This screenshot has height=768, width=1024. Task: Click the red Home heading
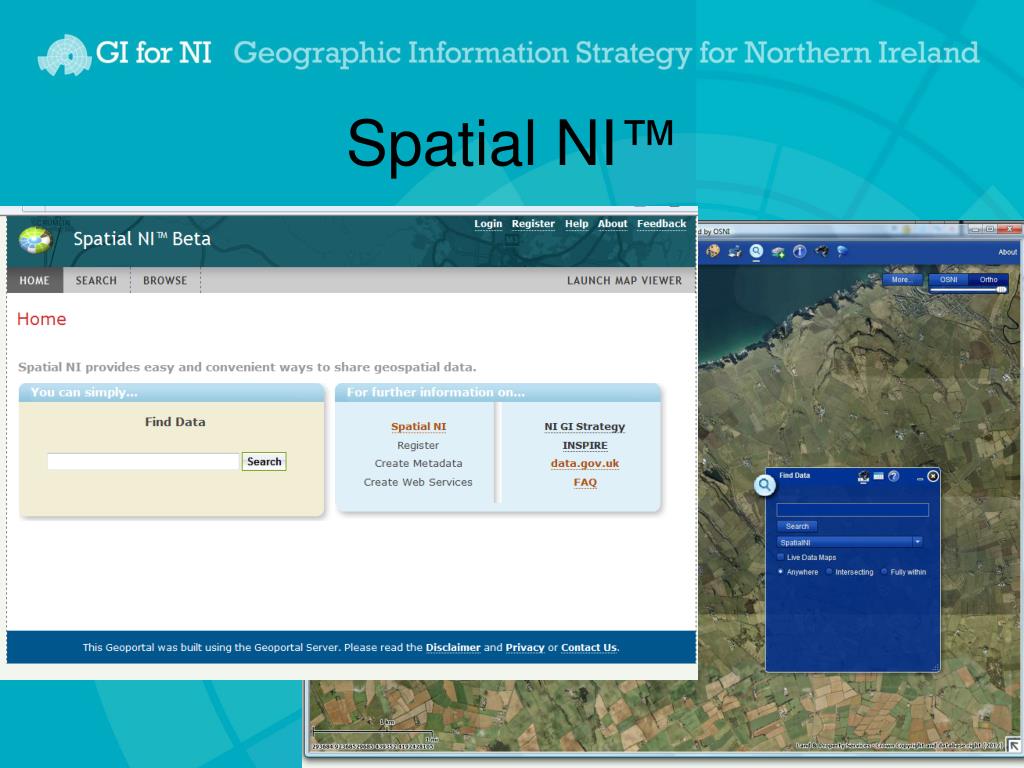(x=42, y=319)
